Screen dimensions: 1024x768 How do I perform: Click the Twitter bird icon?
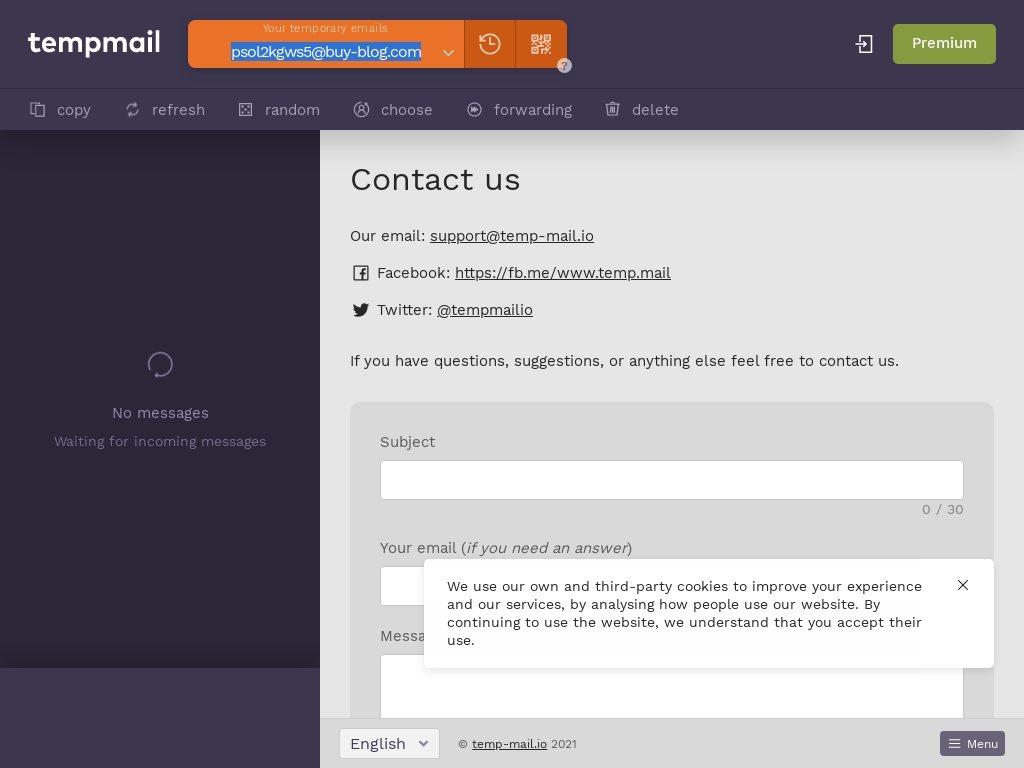coord(360,310)
